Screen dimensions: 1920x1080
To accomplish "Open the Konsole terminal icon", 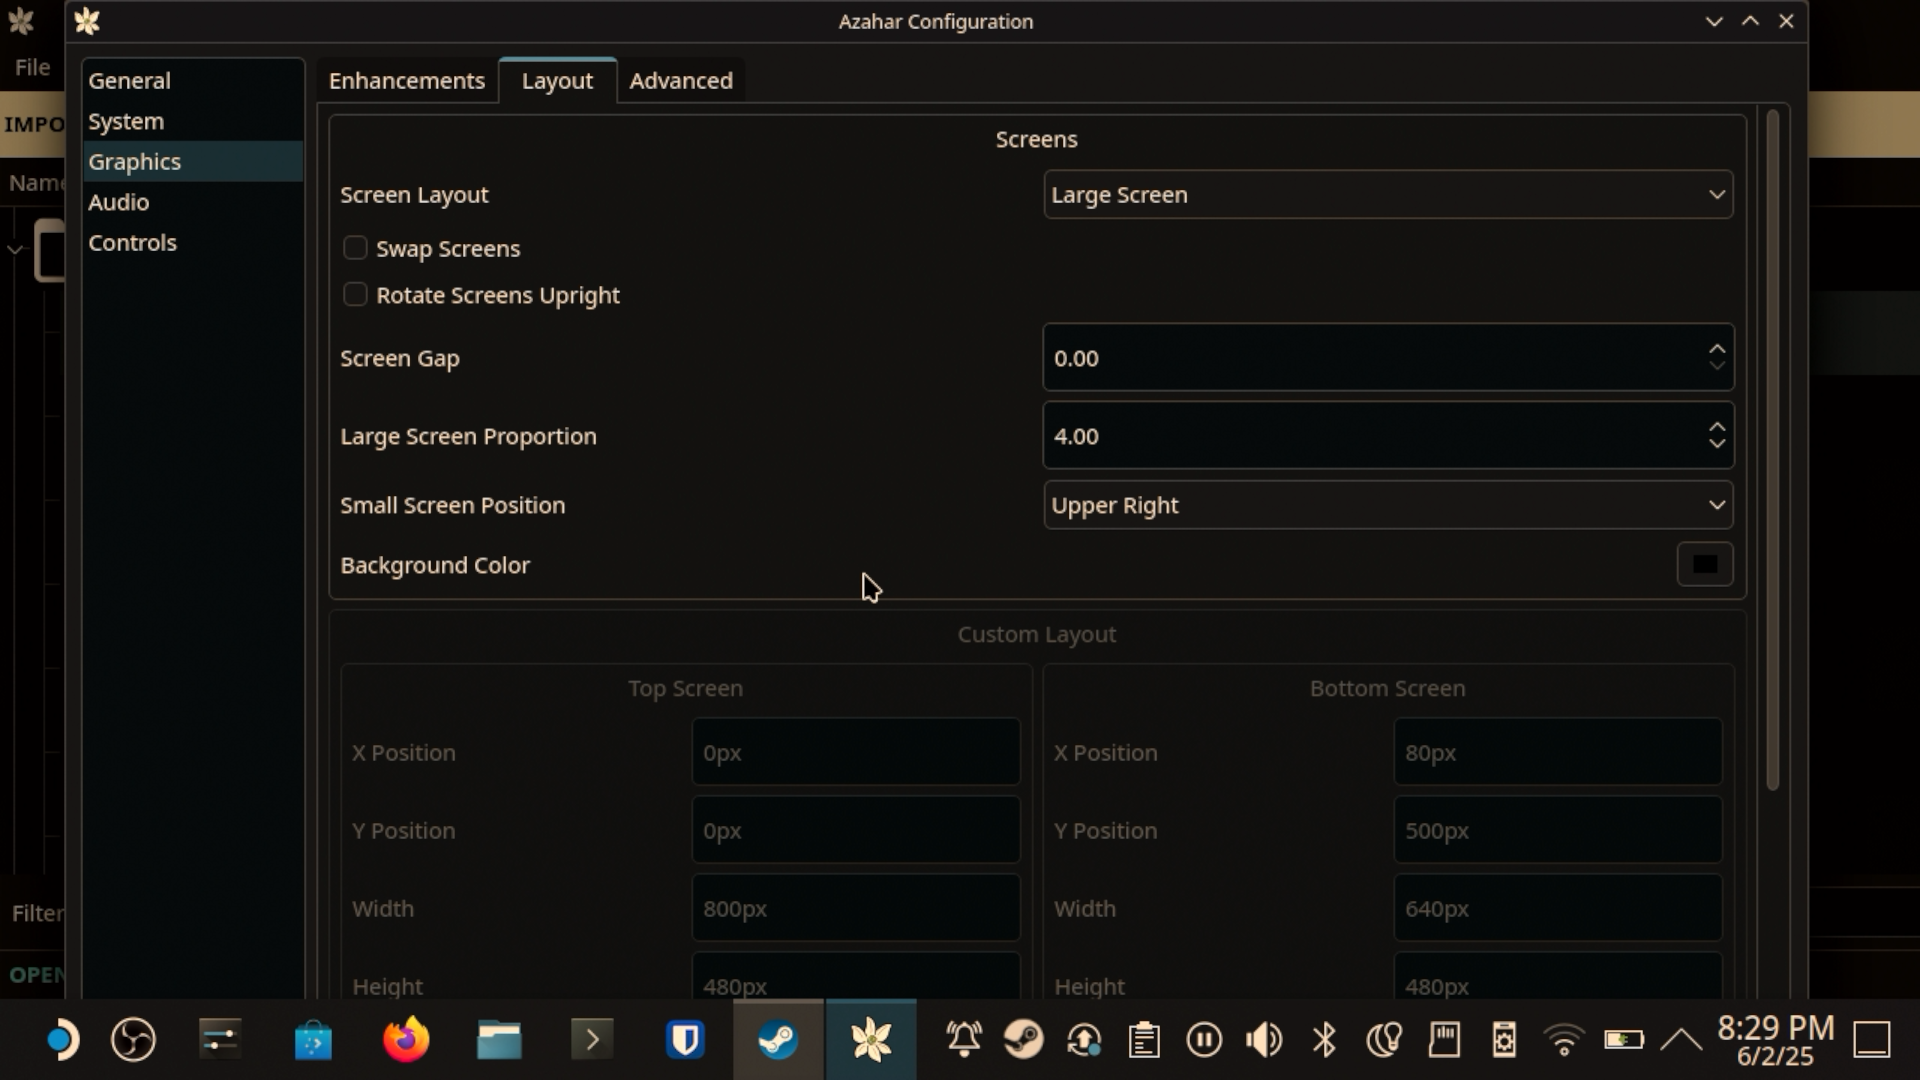I will pos(592,1040).
